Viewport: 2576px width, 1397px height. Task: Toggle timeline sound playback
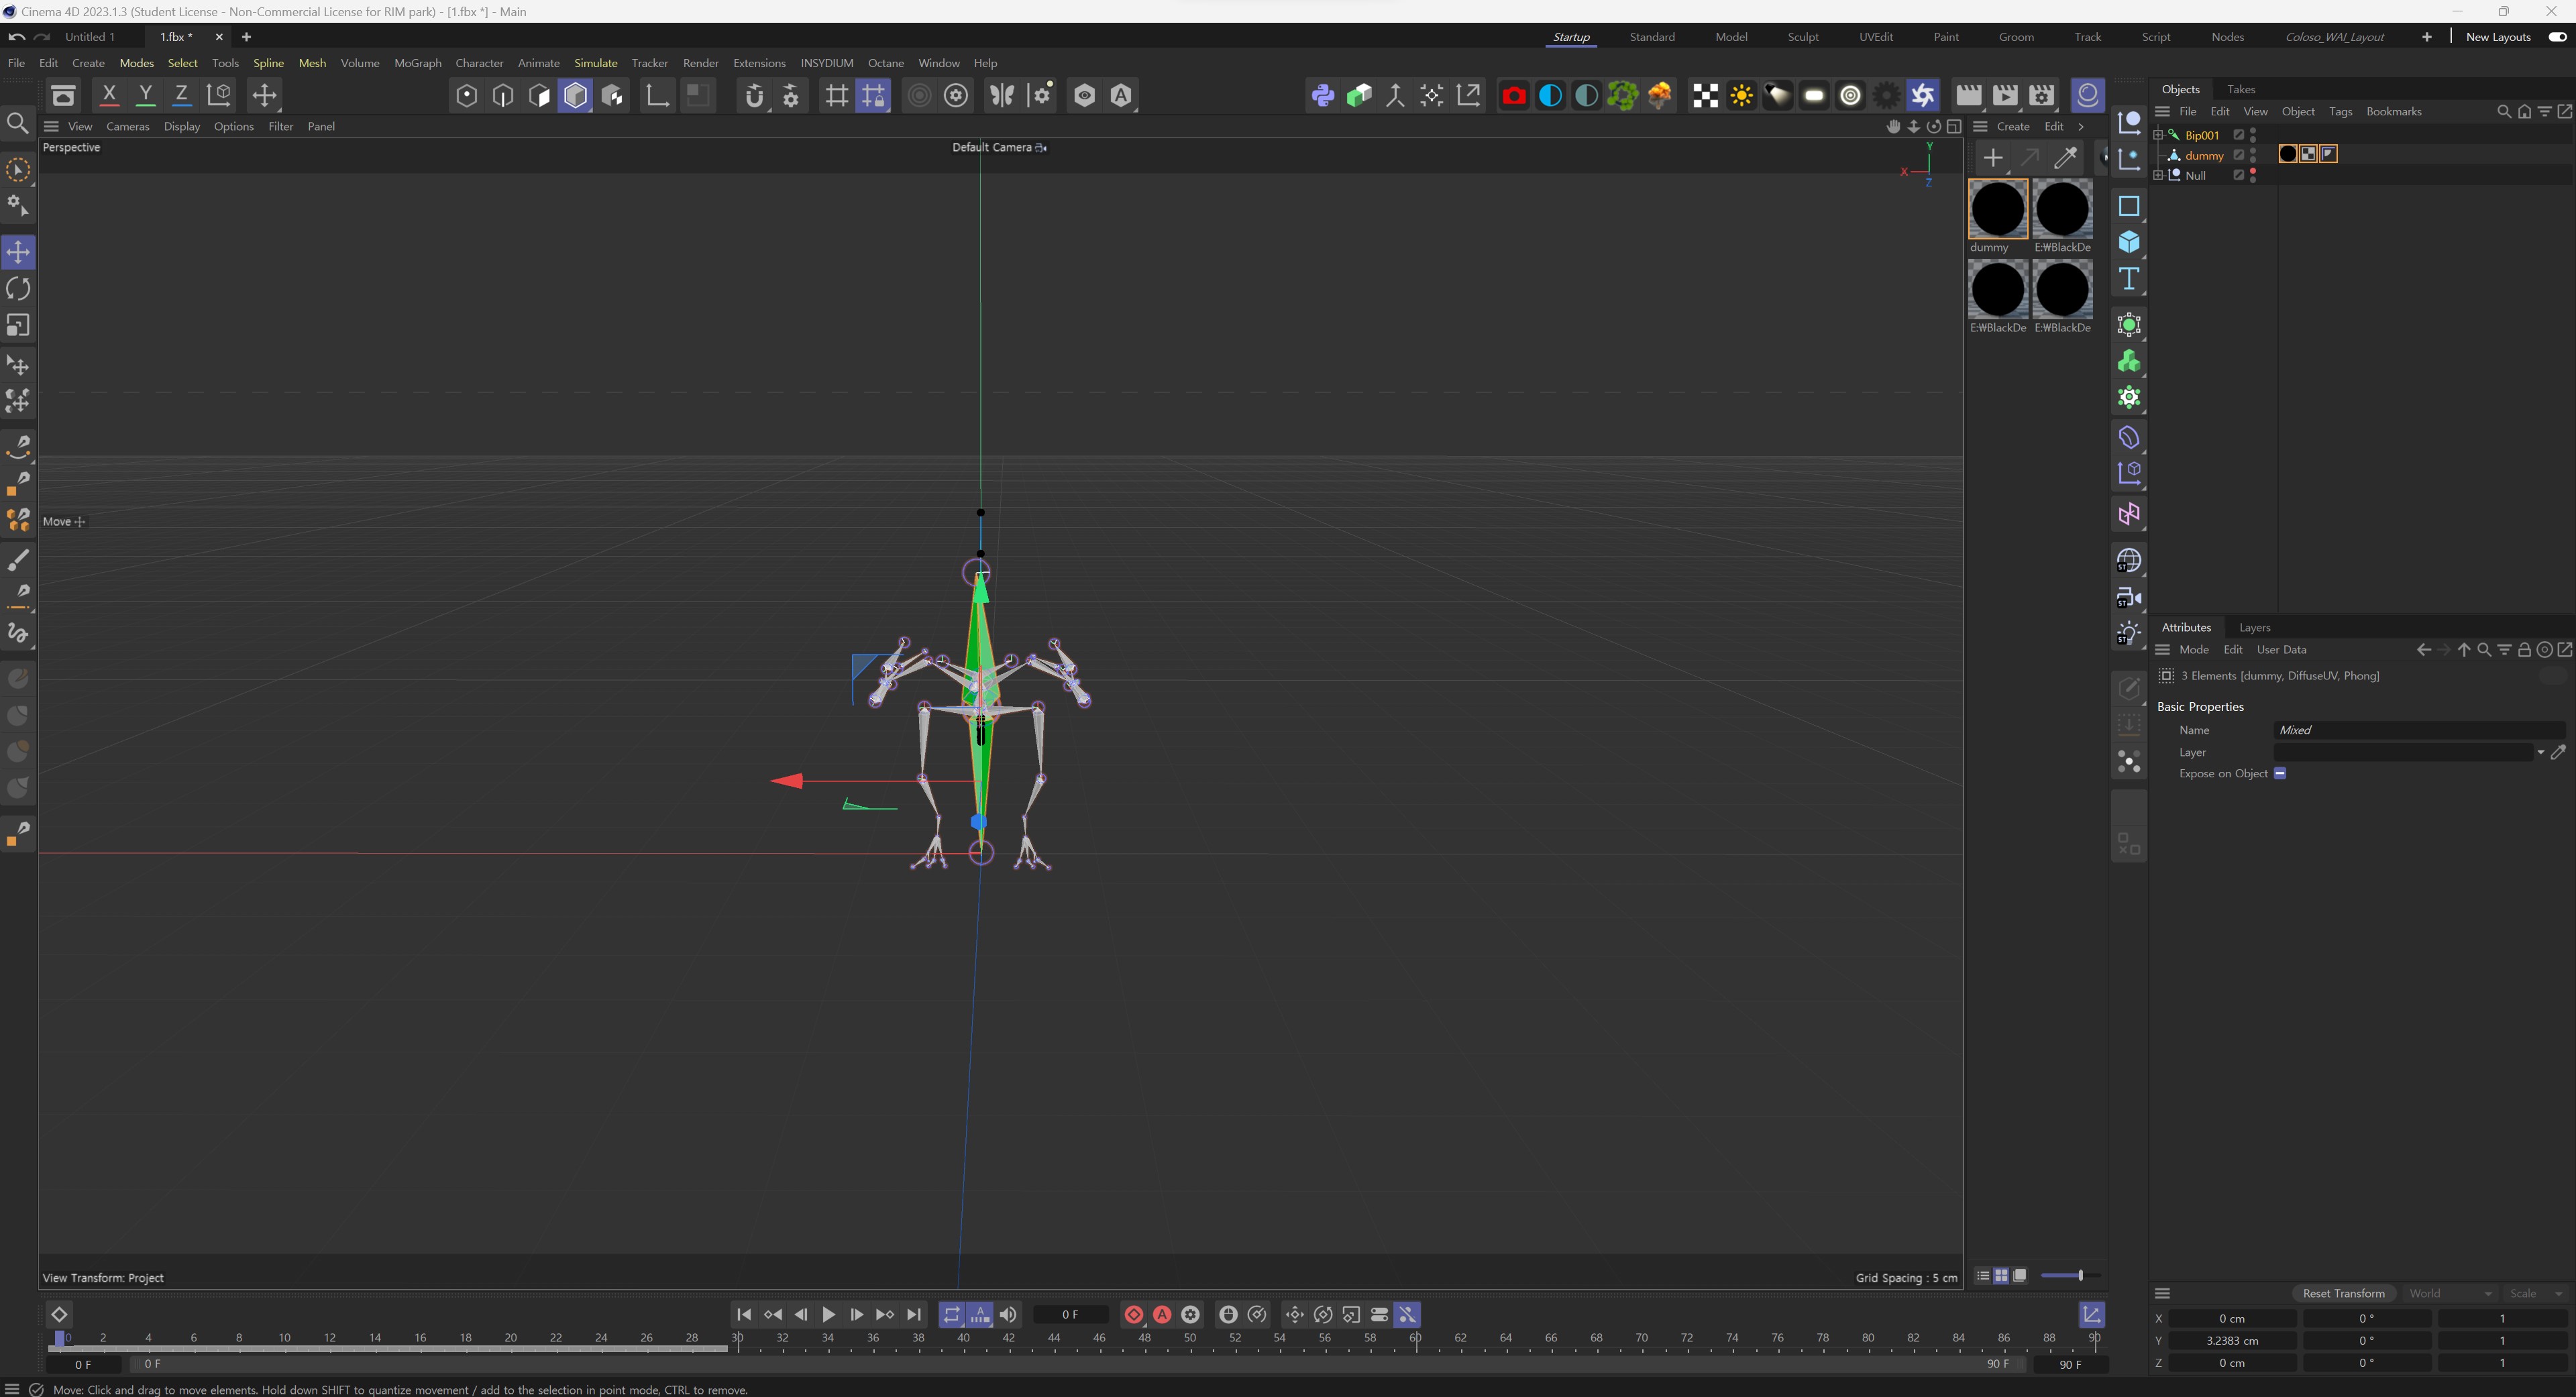[x=1008, y=1314]
